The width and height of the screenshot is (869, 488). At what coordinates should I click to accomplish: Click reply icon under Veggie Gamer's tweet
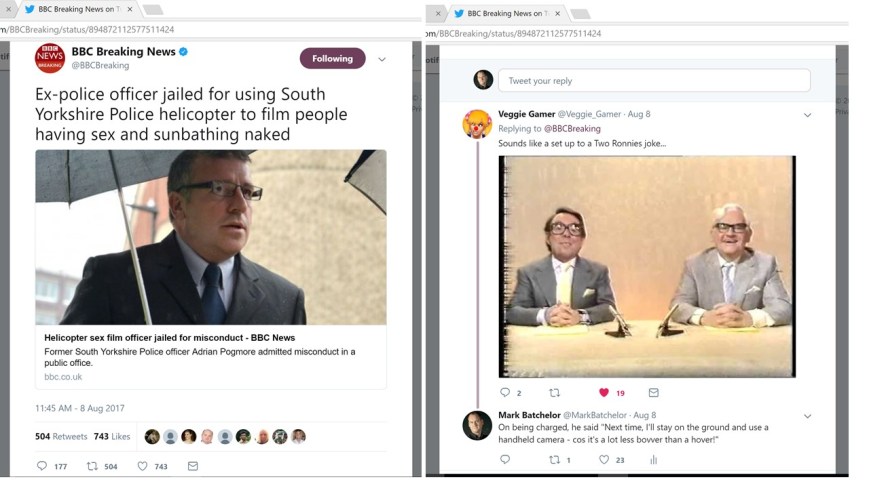505,393
